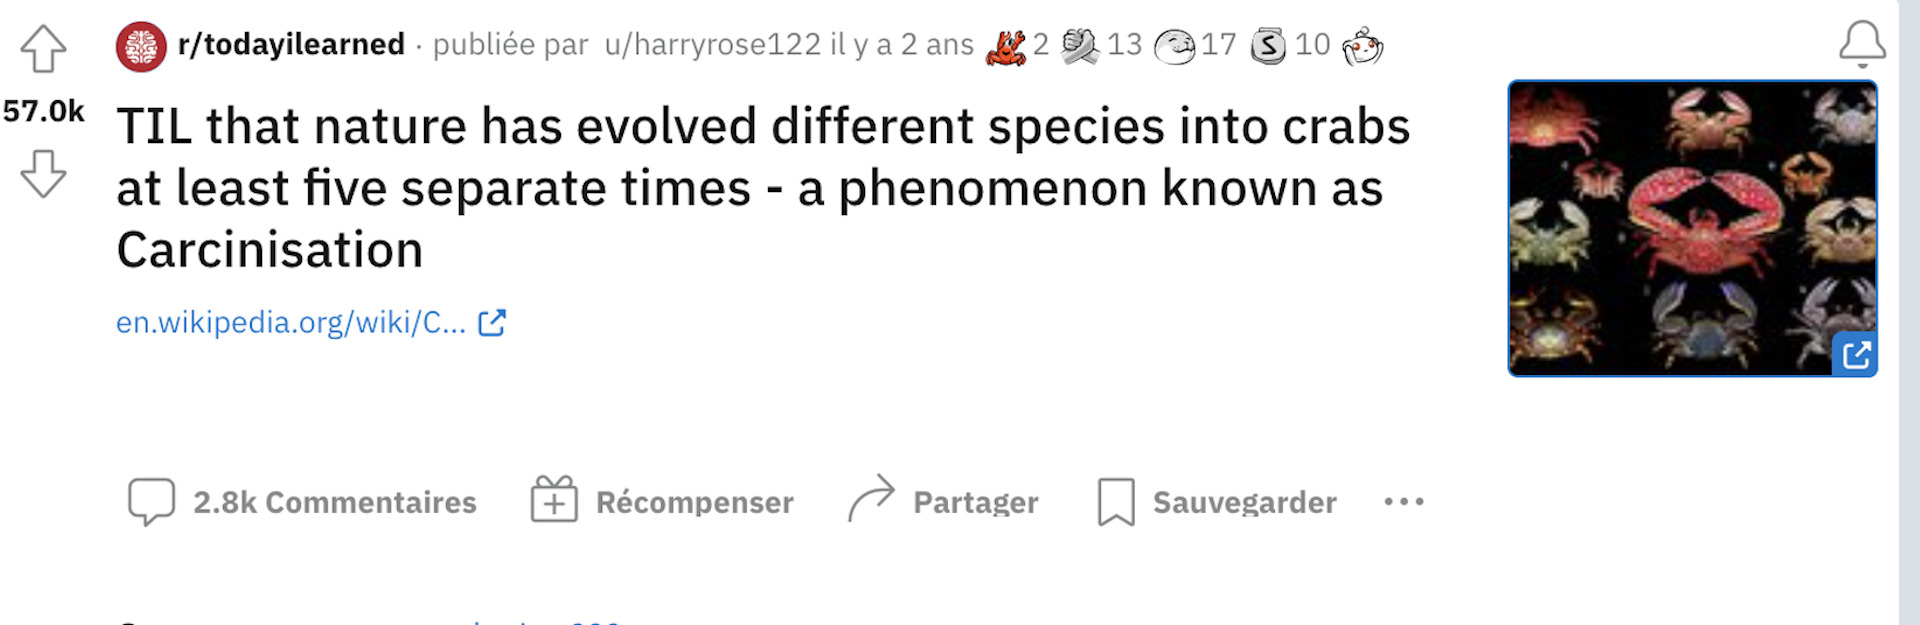
Task: Click the Partager button
Action: 943,500
